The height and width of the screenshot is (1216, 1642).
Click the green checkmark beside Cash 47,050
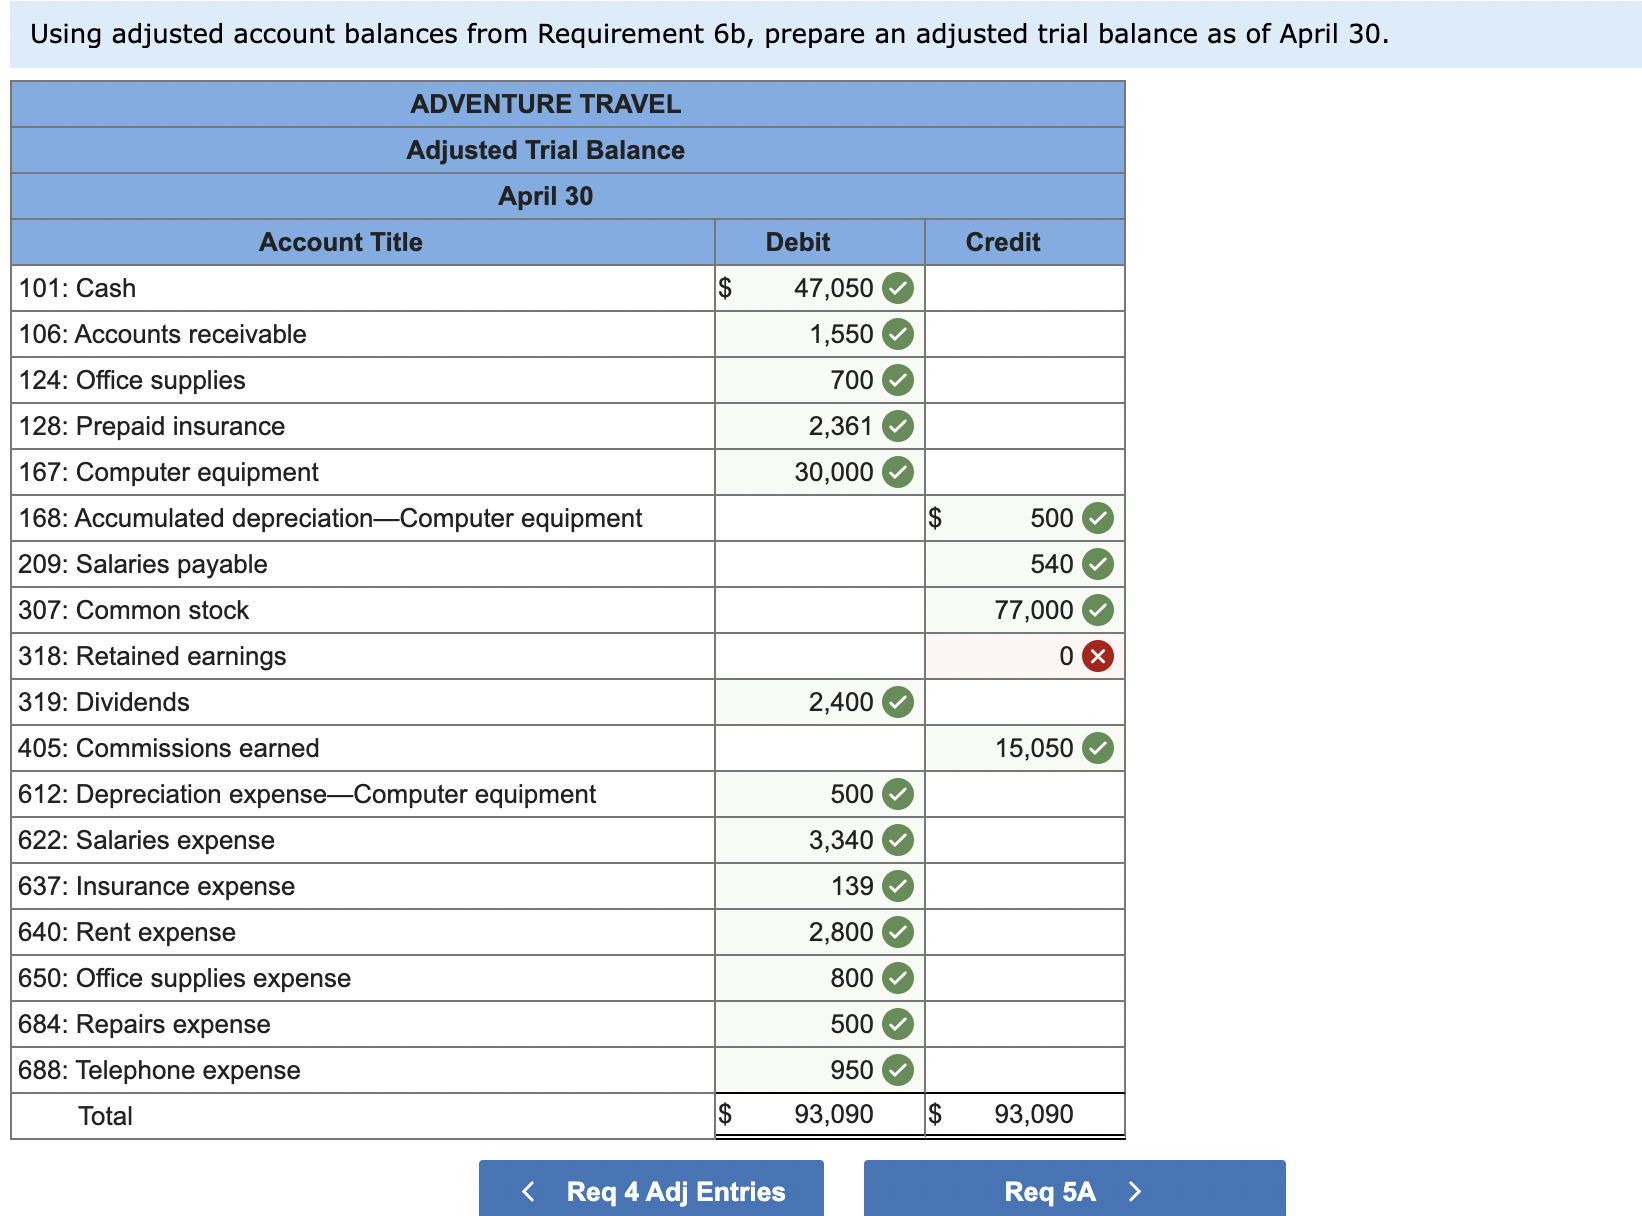tap(898, 288)
